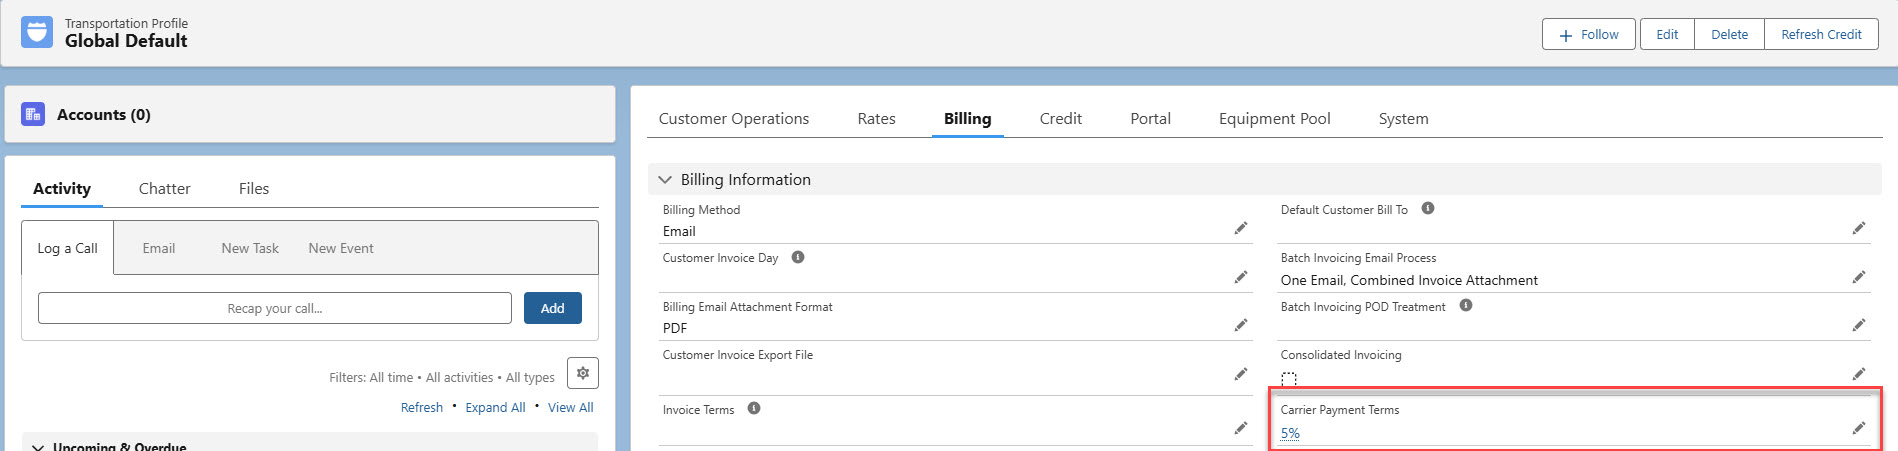Viewport: 1898px width, 451px height.
Task: Open the Files tab
Action: (x=254, y=188)
